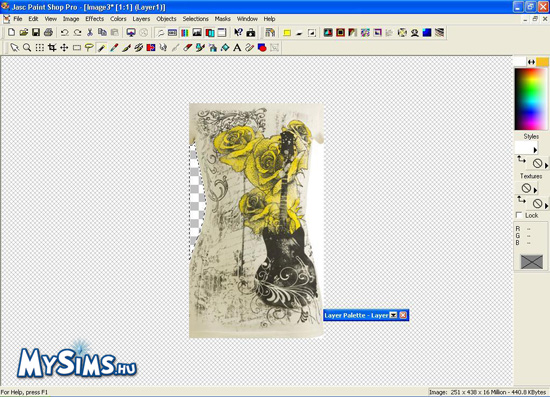The image size is (550, 397).
Task: Toggle the foreground texture null button
Action: (x=526, y=188)
